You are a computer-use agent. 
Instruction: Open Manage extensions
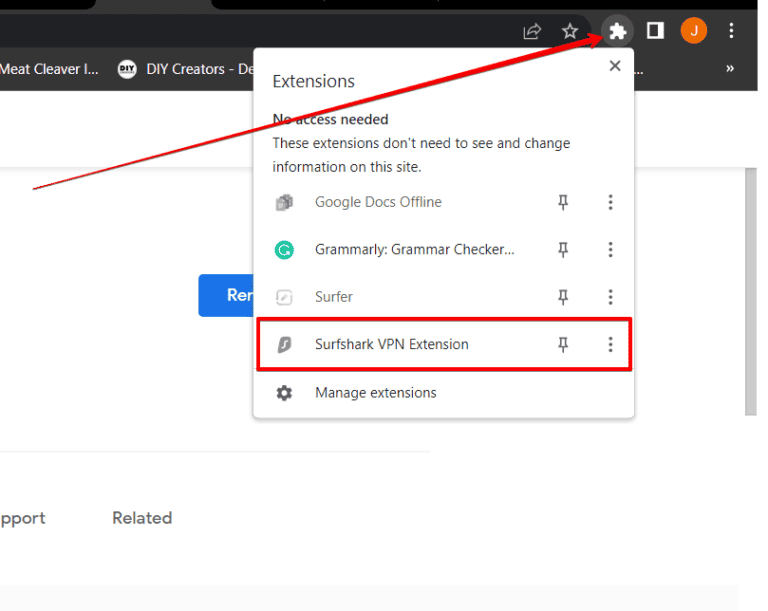click(375, 393)
